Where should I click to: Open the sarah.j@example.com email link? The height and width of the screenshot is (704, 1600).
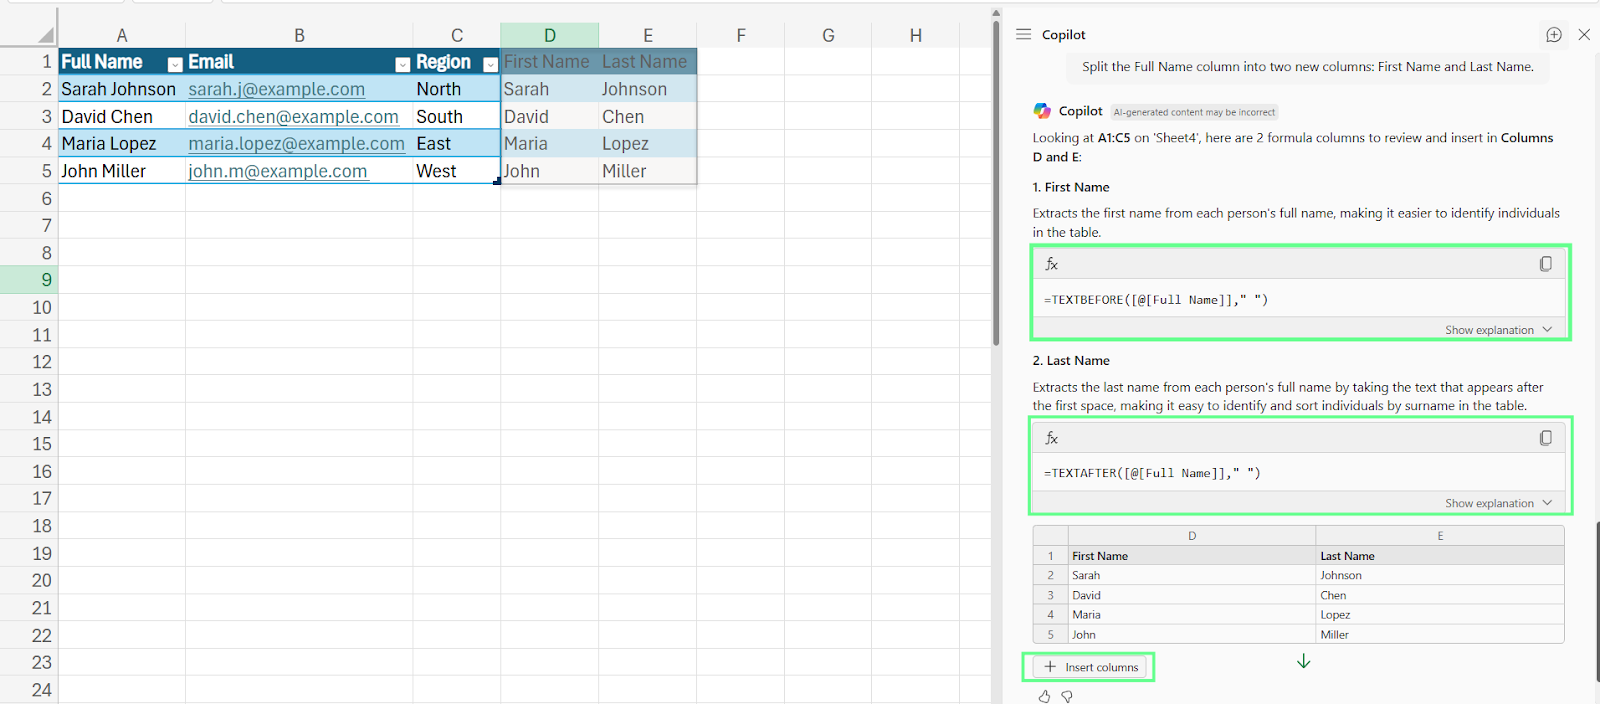[x=276, y=90]
